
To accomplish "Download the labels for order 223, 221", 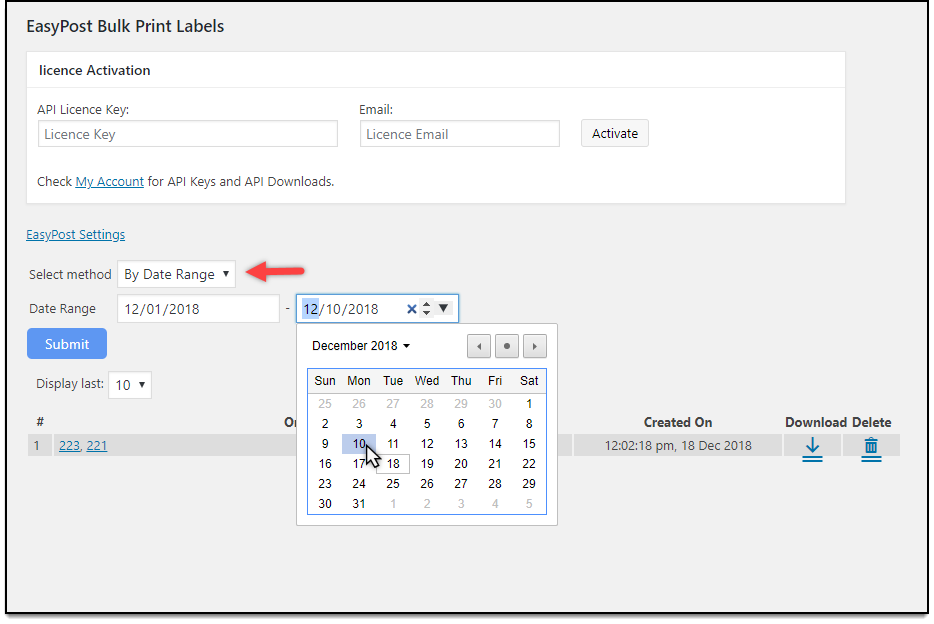I will [812, 450].
